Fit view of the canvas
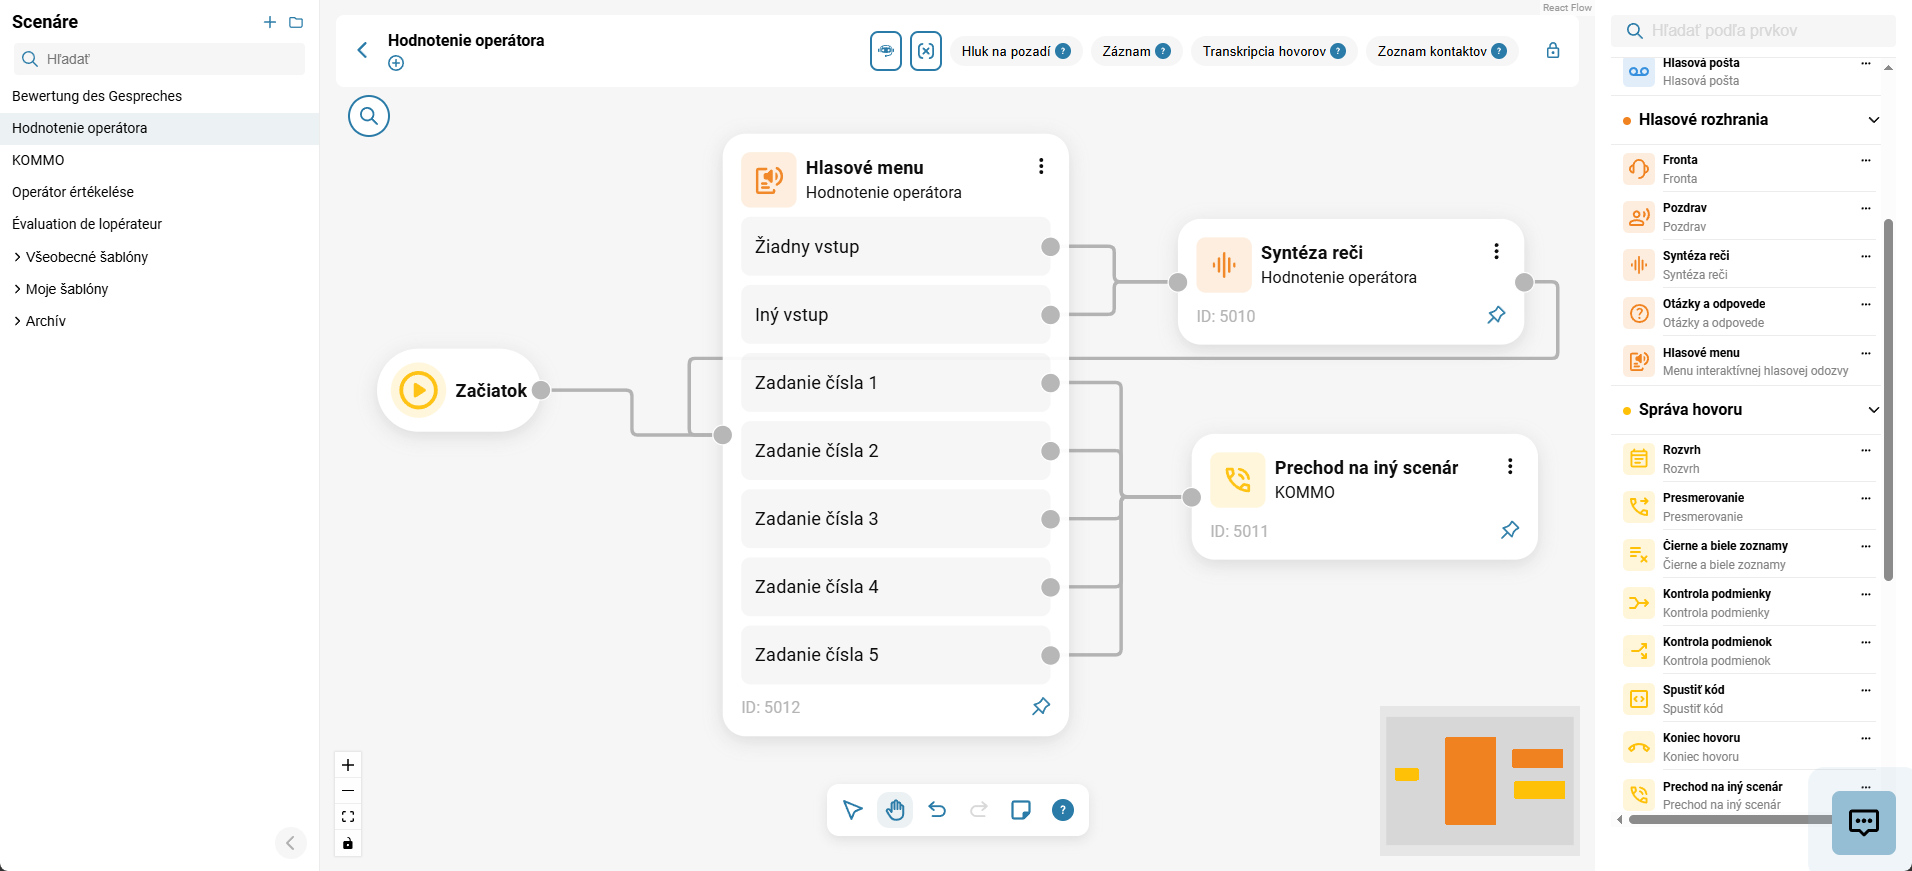The width and height of the screenshot is (1912, 871). point(348,817)
